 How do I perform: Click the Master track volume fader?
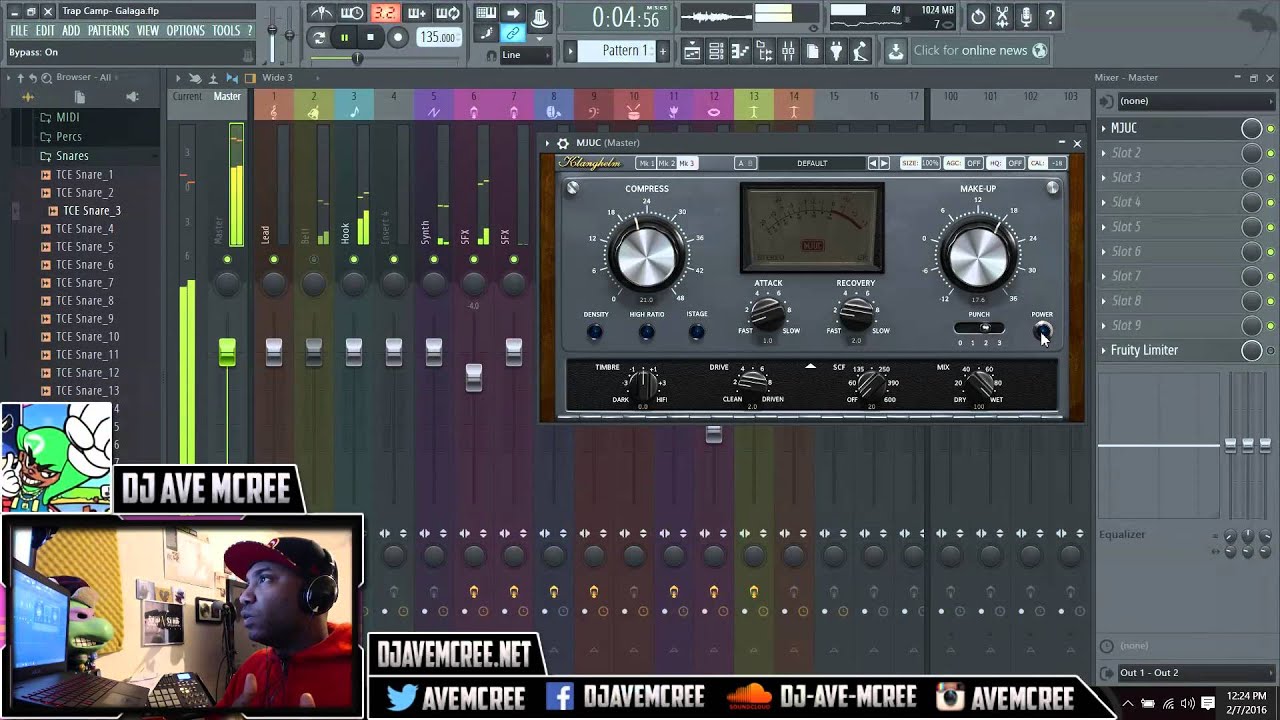pos(227,352)
